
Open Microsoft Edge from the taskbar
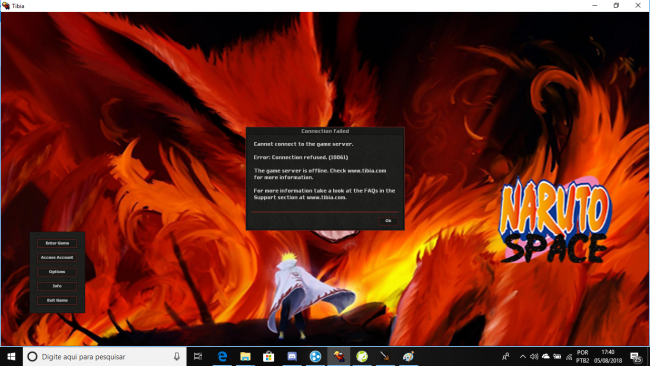point(222,356)
